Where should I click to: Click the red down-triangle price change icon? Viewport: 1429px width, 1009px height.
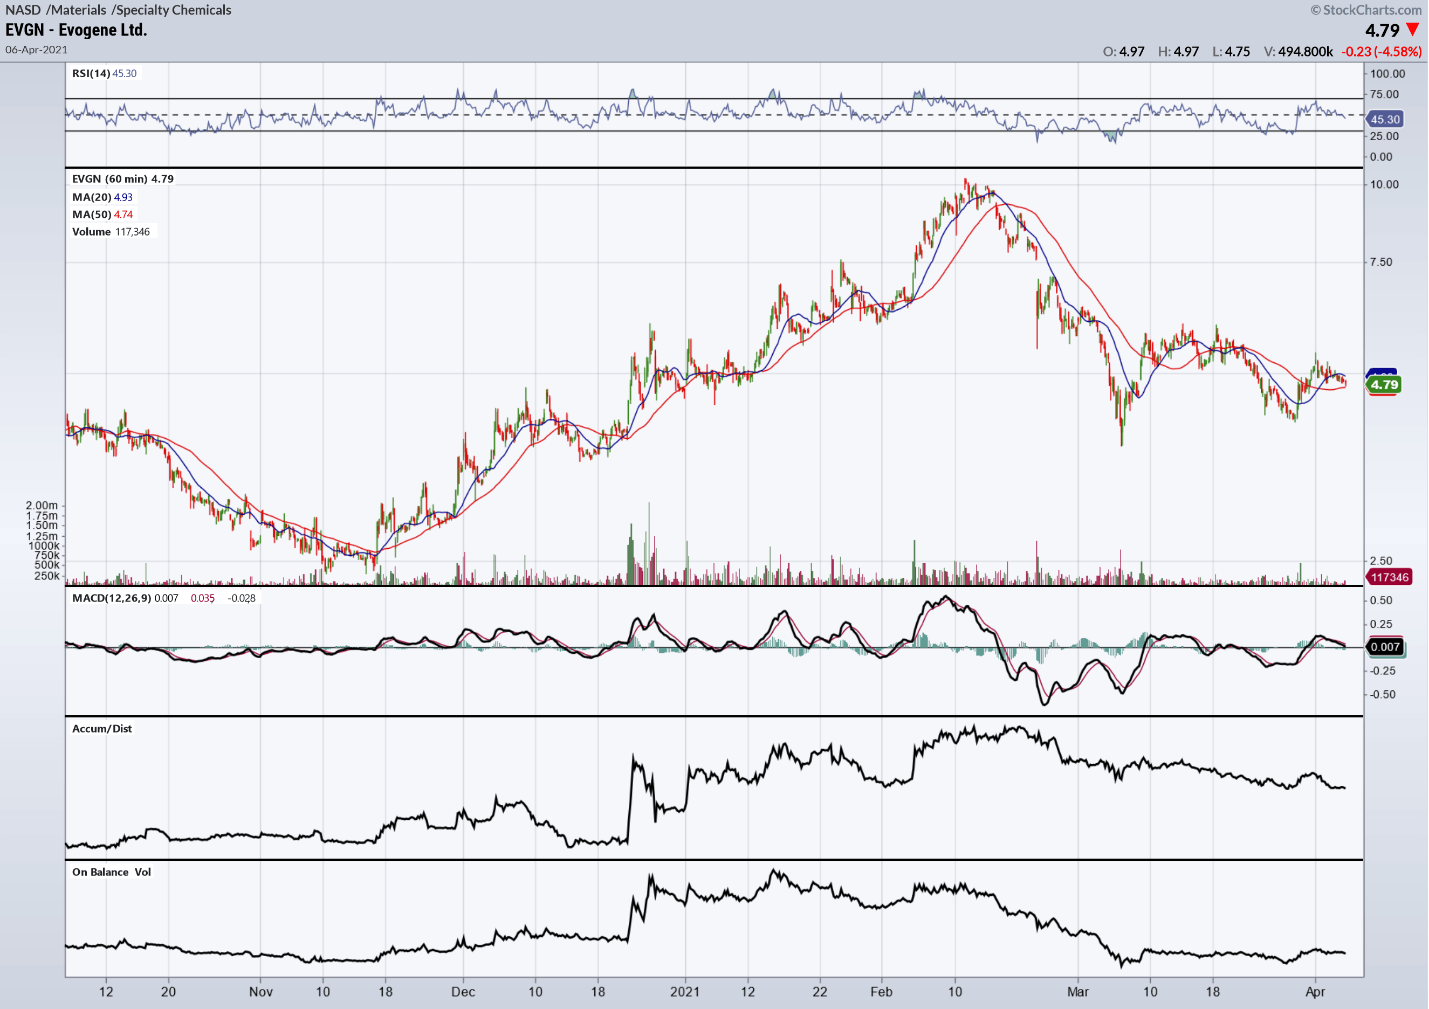[1412, 30]
